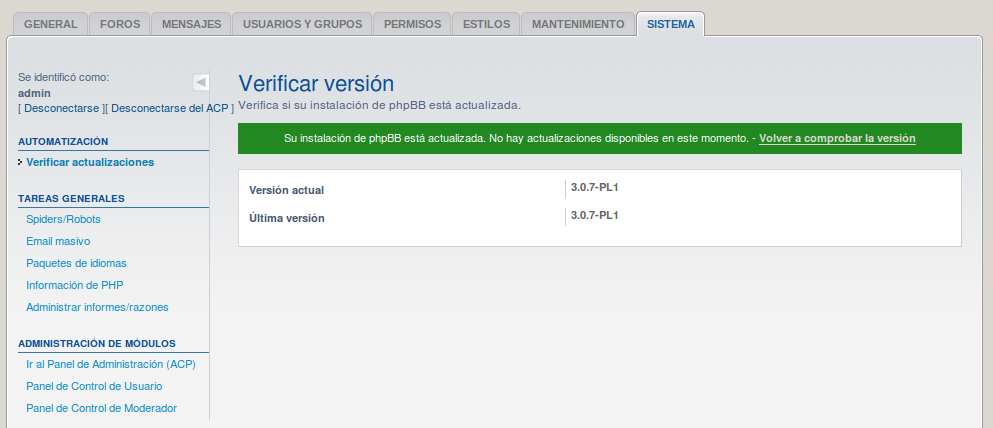The image size is (993, 428).
Task: Click the Versión actual label
Action: coord(286,190)
